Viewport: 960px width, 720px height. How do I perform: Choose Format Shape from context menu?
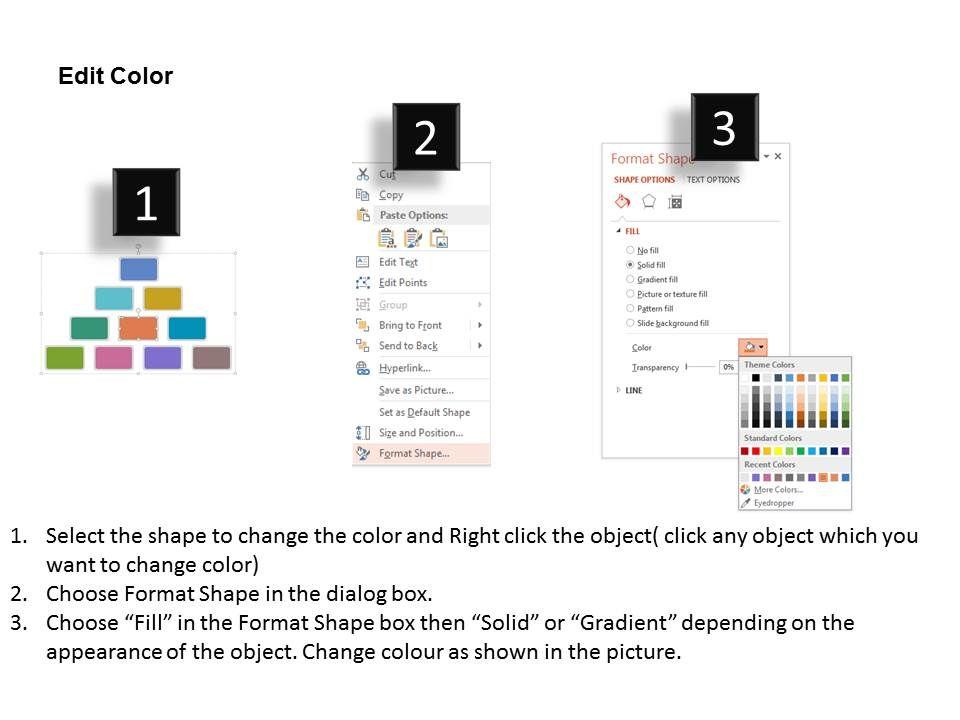click(x=414, y=453)
